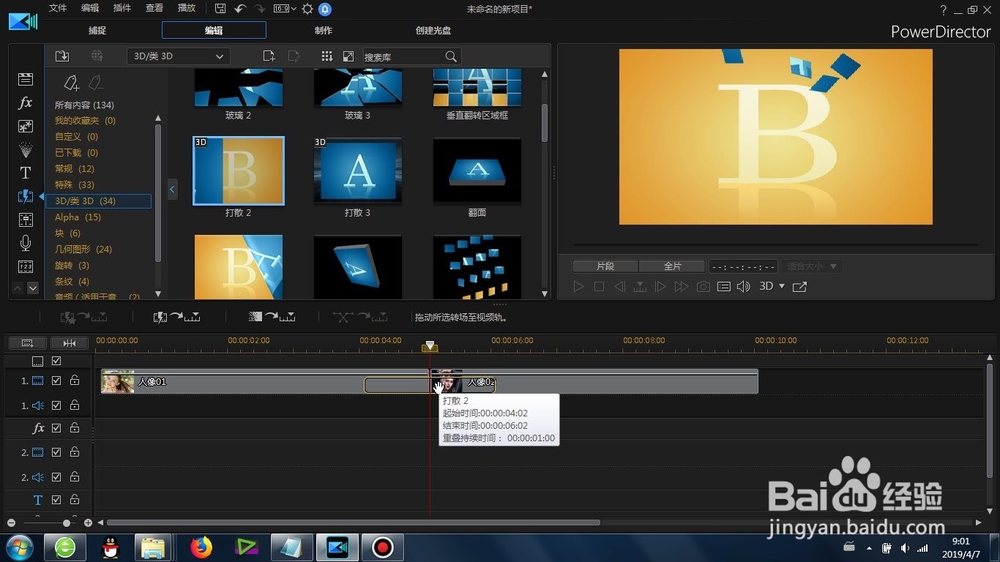Image resolution: width=1000 pixels, height=562 pixels.
Task: Apply fading transition to all icon
Action: point(272,316)
